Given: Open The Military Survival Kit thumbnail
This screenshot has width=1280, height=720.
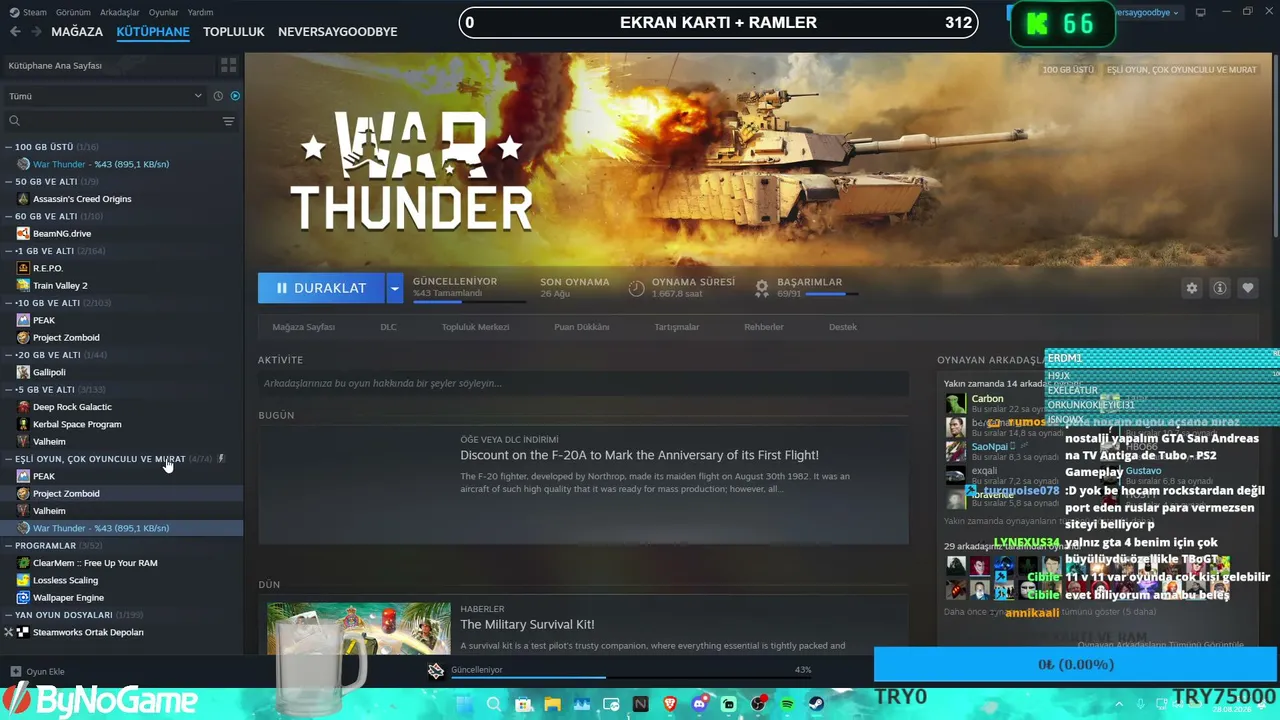Looking at the screenshot, I should pos(359,629).
